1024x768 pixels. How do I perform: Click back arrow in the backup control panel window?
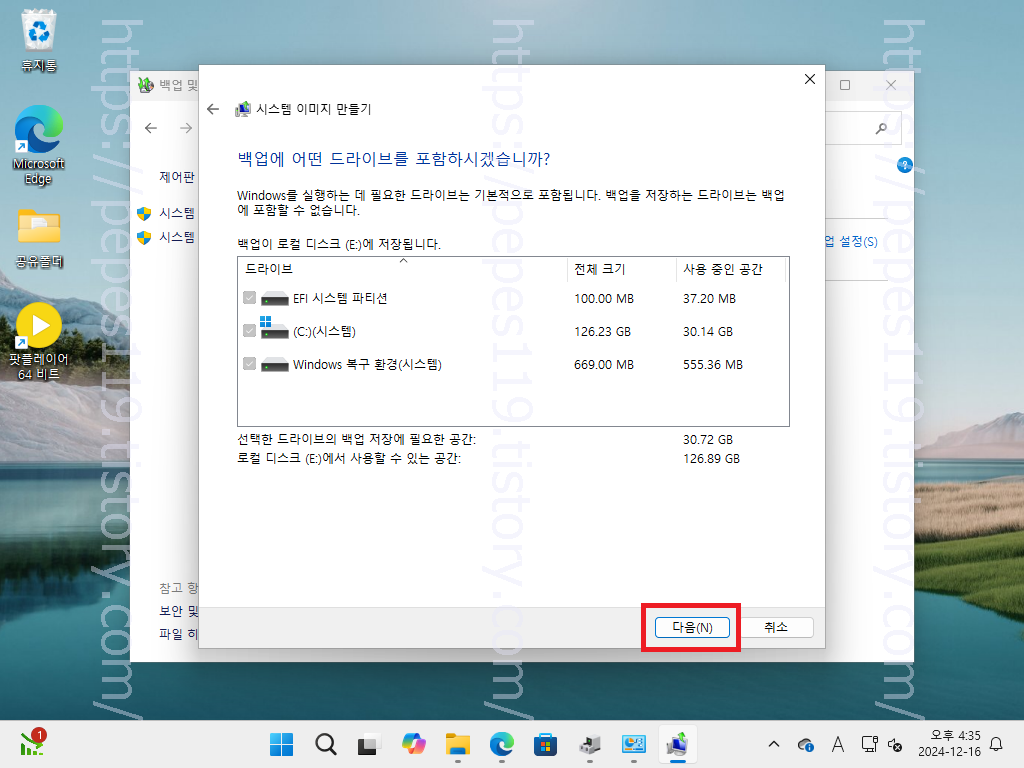click(x=151, y=128)
